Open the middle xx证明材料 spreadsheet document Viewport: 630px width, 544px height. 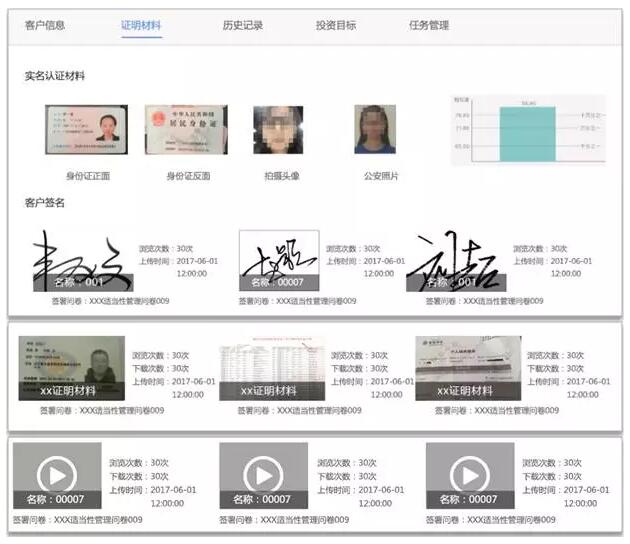tap(272, 367)
